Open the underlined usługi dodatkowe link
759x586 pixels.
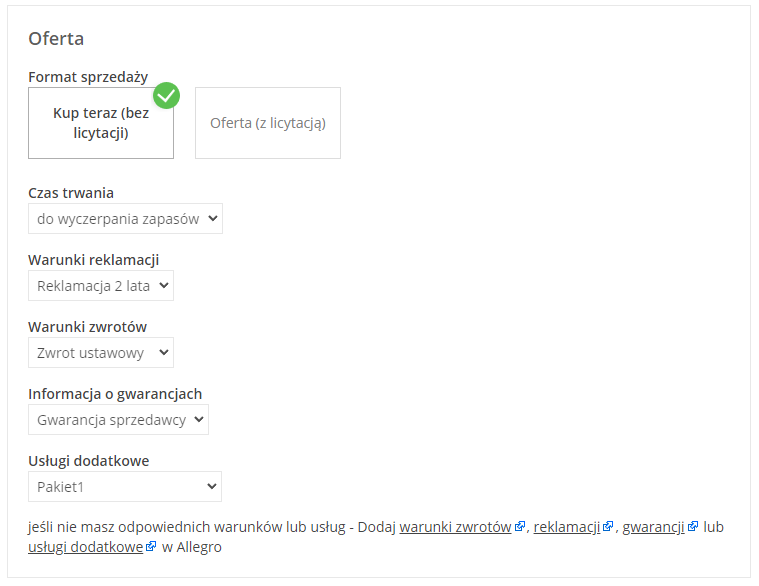85,547
